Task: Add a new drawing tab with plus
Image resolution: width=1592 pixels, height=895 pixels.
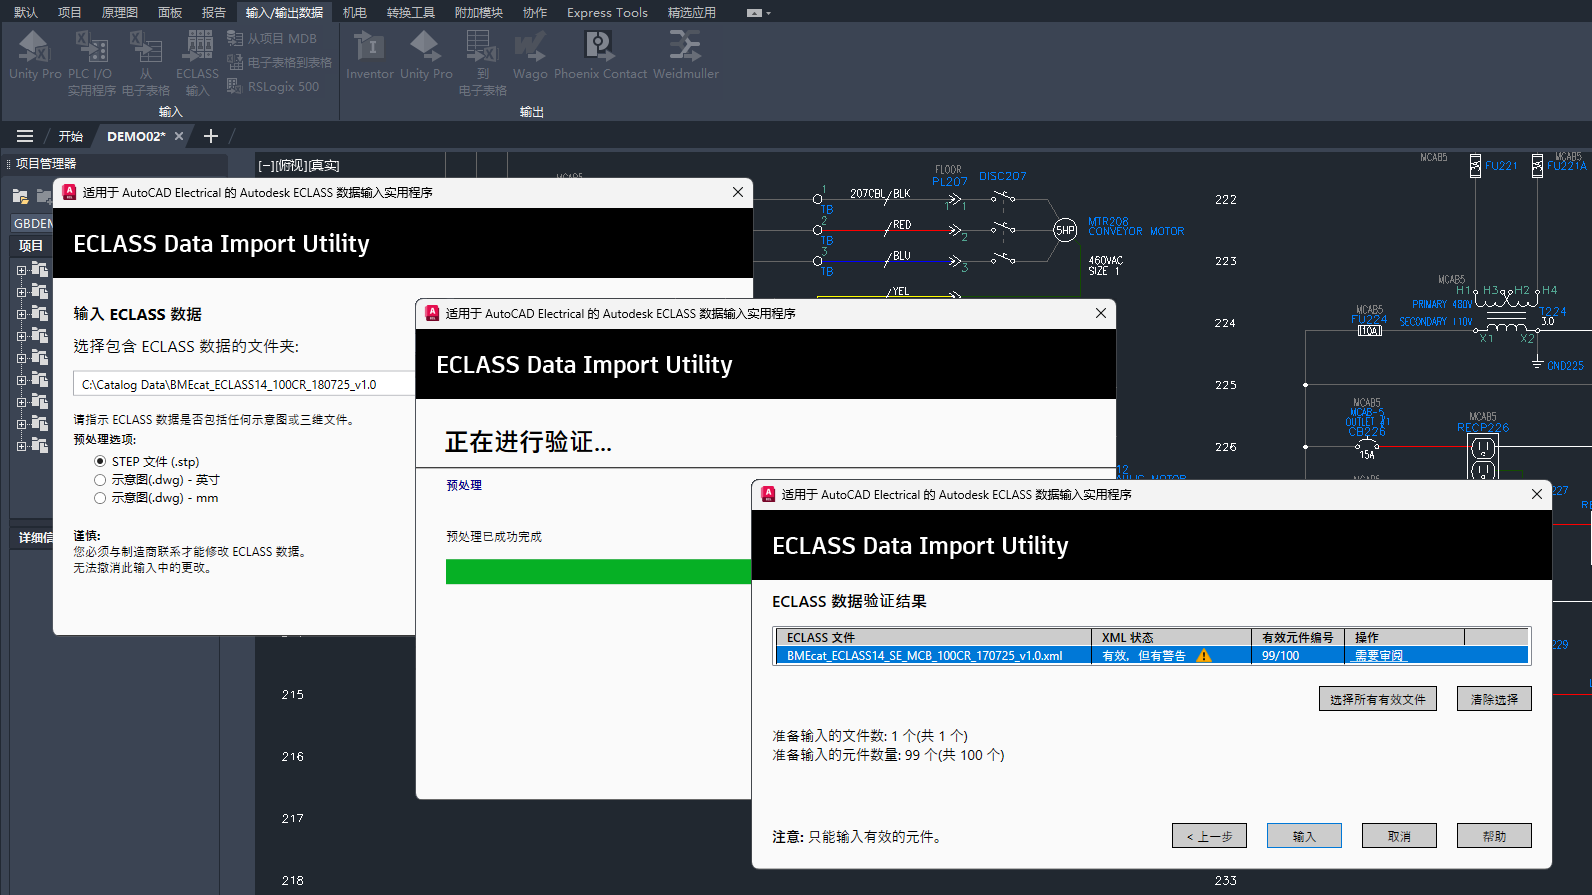Action: [x=211, y=136]
